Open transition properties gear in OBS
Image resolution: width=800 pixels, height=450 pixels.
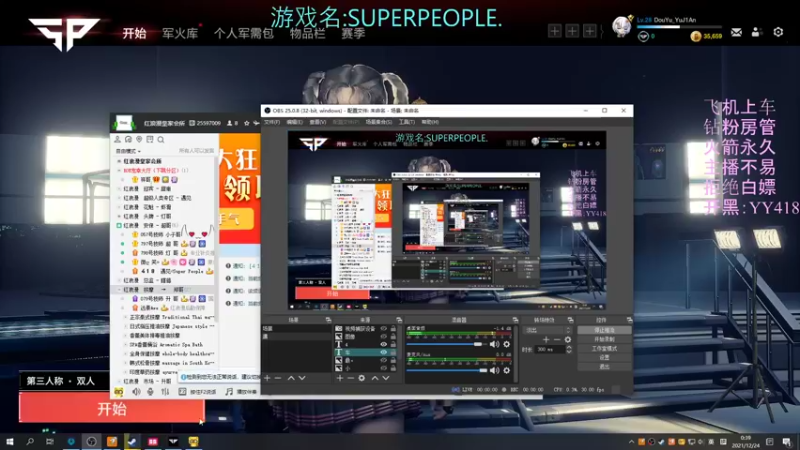[x=568, y=339]
